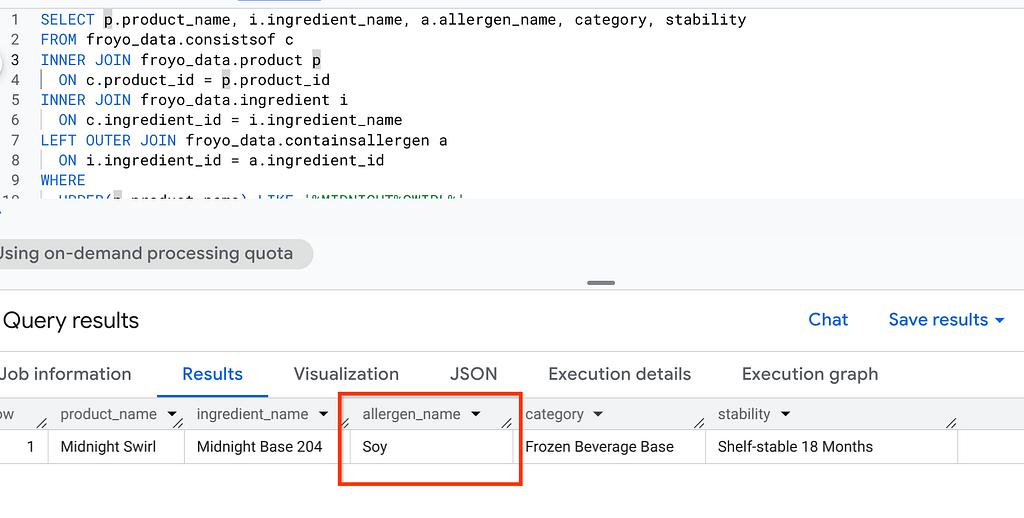Click the allergen_name column resize handle

click(x=506, y=423)
